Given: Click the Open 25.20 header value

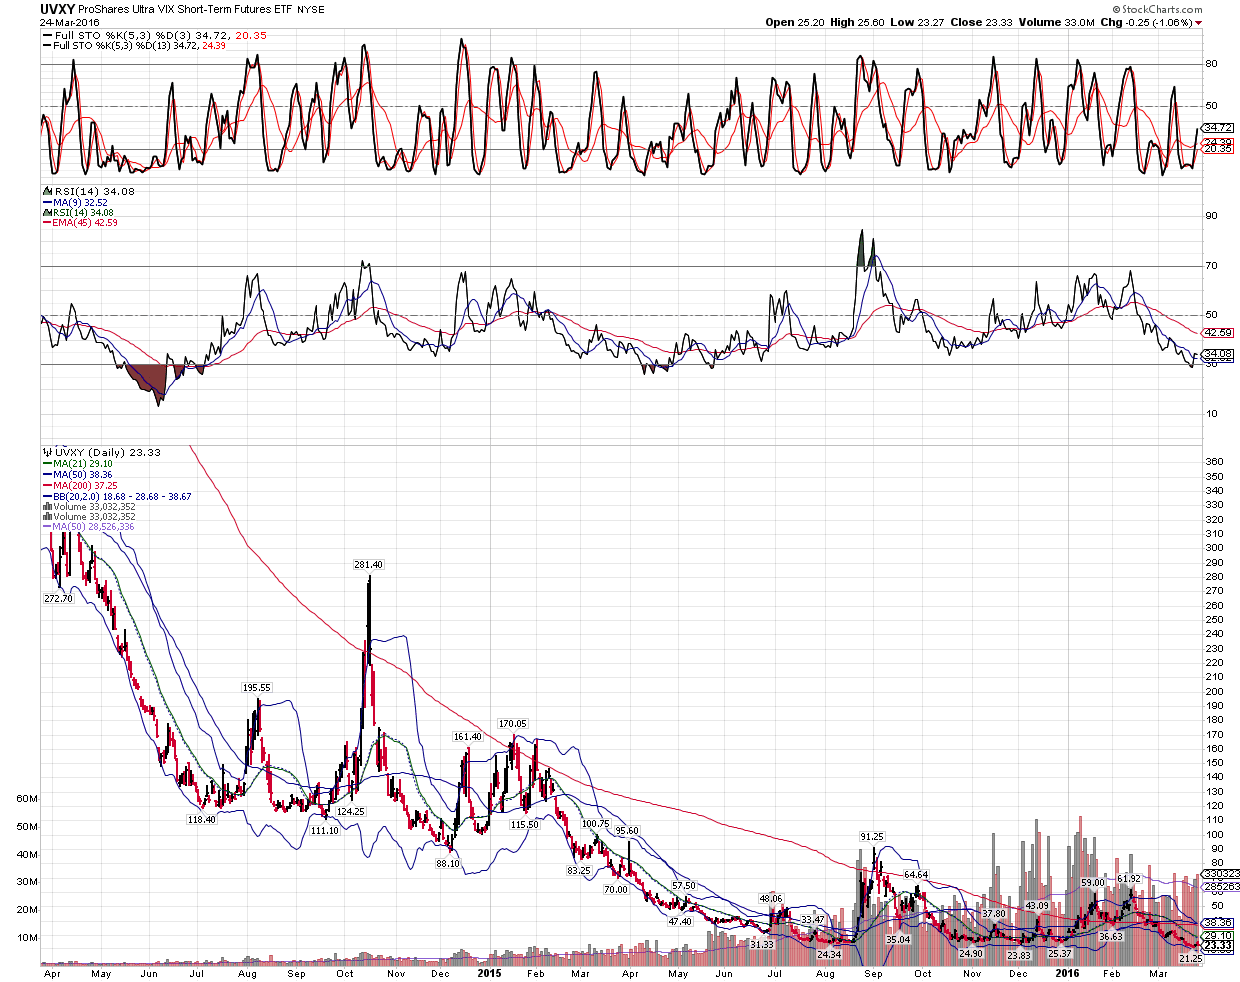Looking at the screenshot, I should click(794, 22).
